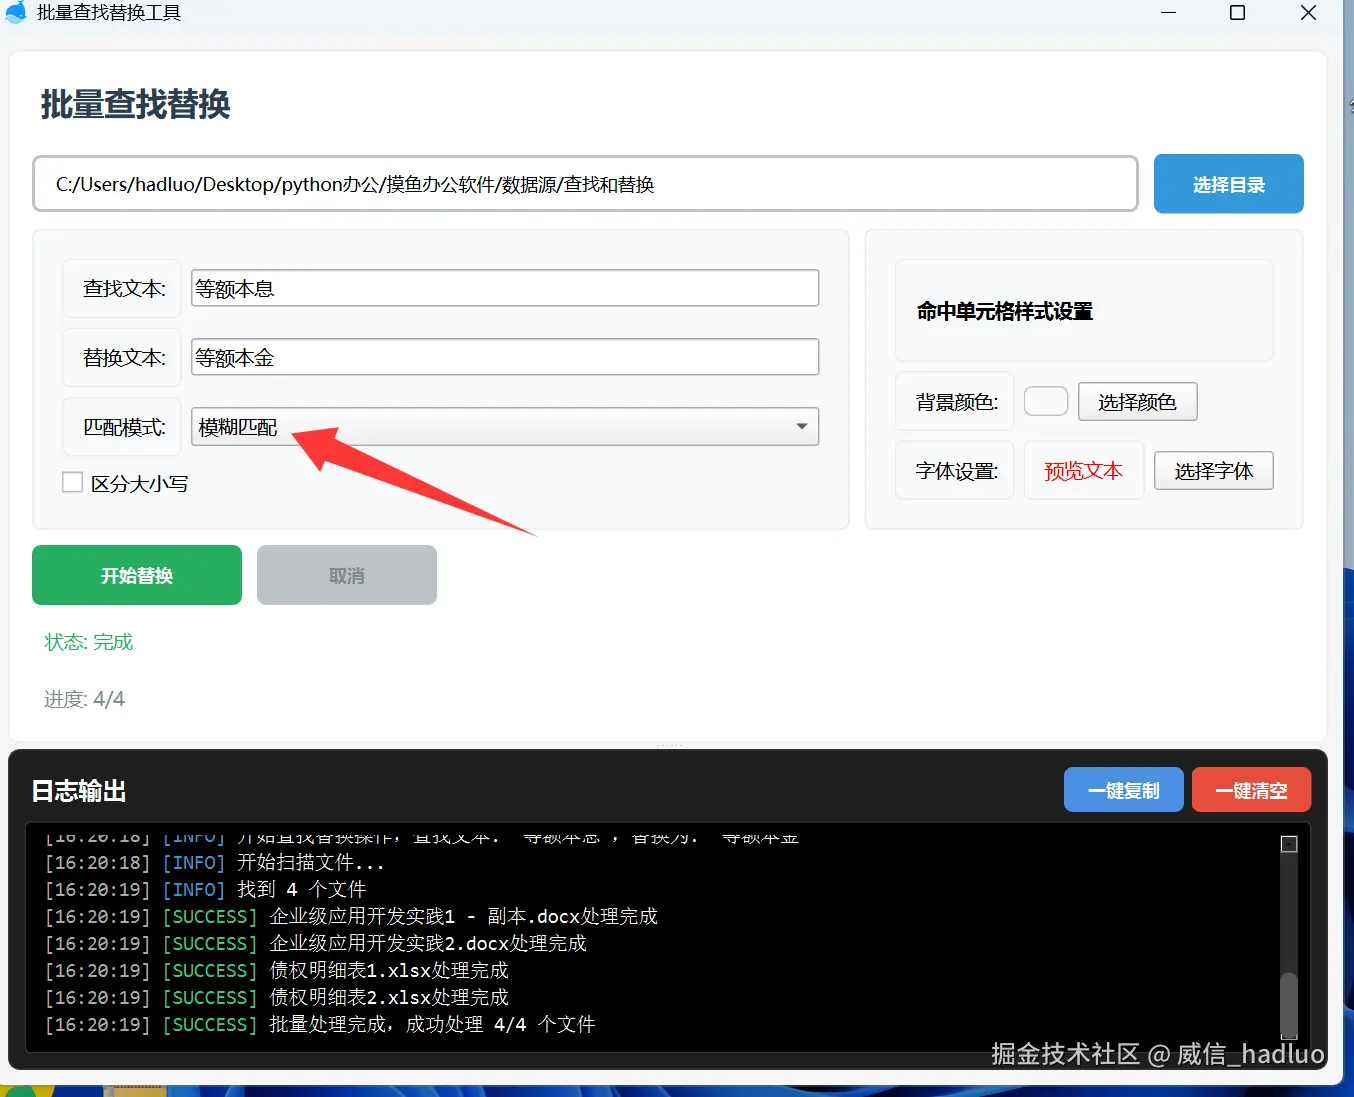Image resolution: width=1354 pixels, height=1097 pixels.
Task: Click the background color preview swatch
Action: tap(1046, 401)
